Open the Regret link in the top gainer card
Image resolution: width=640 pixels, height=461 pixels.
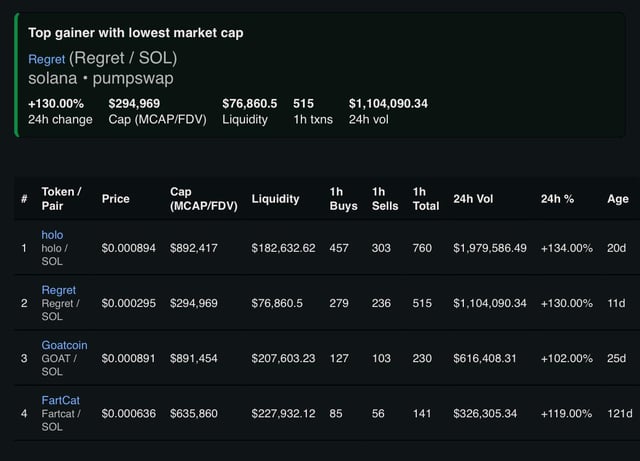tap(46, 59)
